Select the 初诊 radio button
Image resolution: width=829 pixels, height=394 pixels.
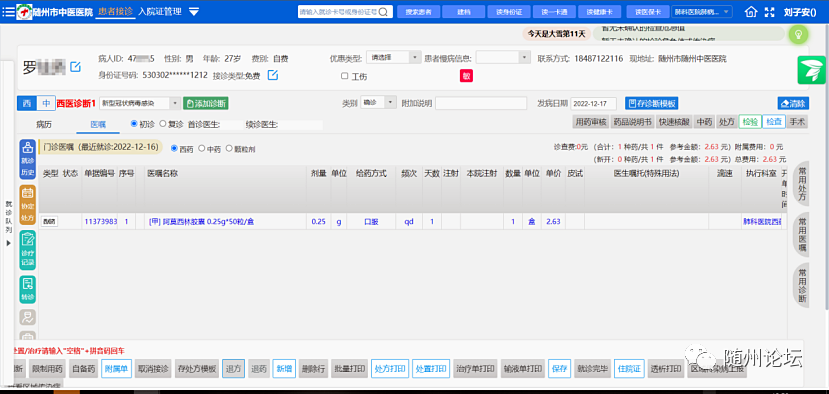pos(134,124)
